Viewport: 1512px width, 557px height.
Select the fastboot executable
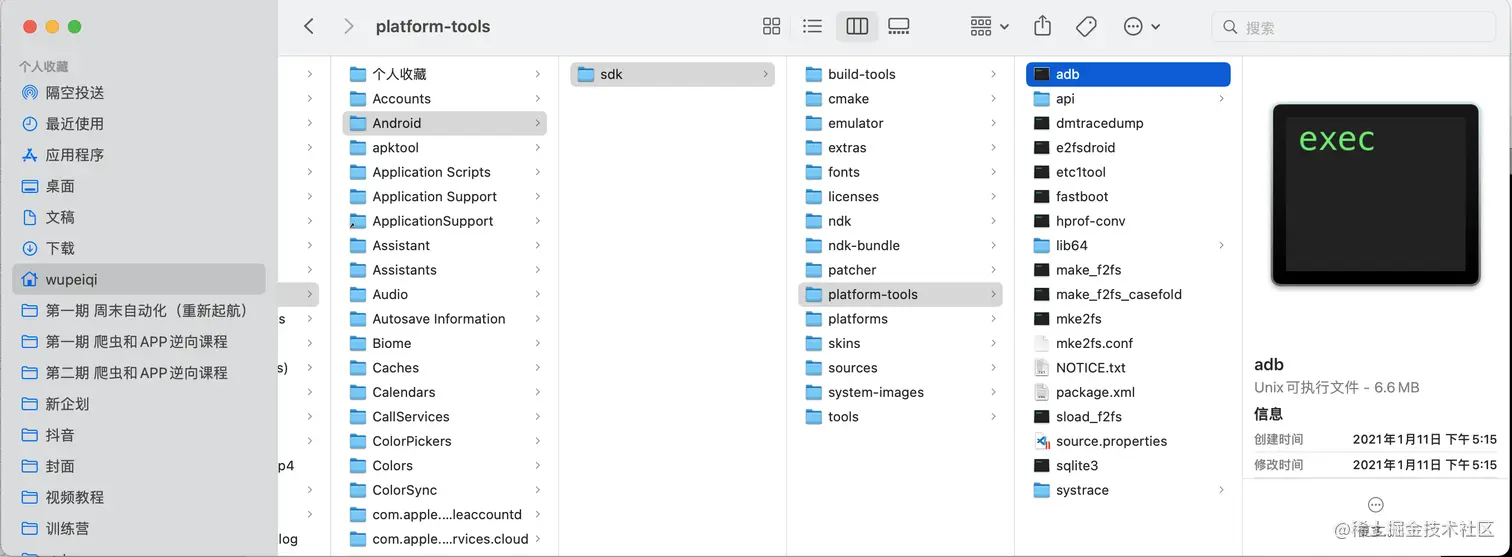[1082, 197]
